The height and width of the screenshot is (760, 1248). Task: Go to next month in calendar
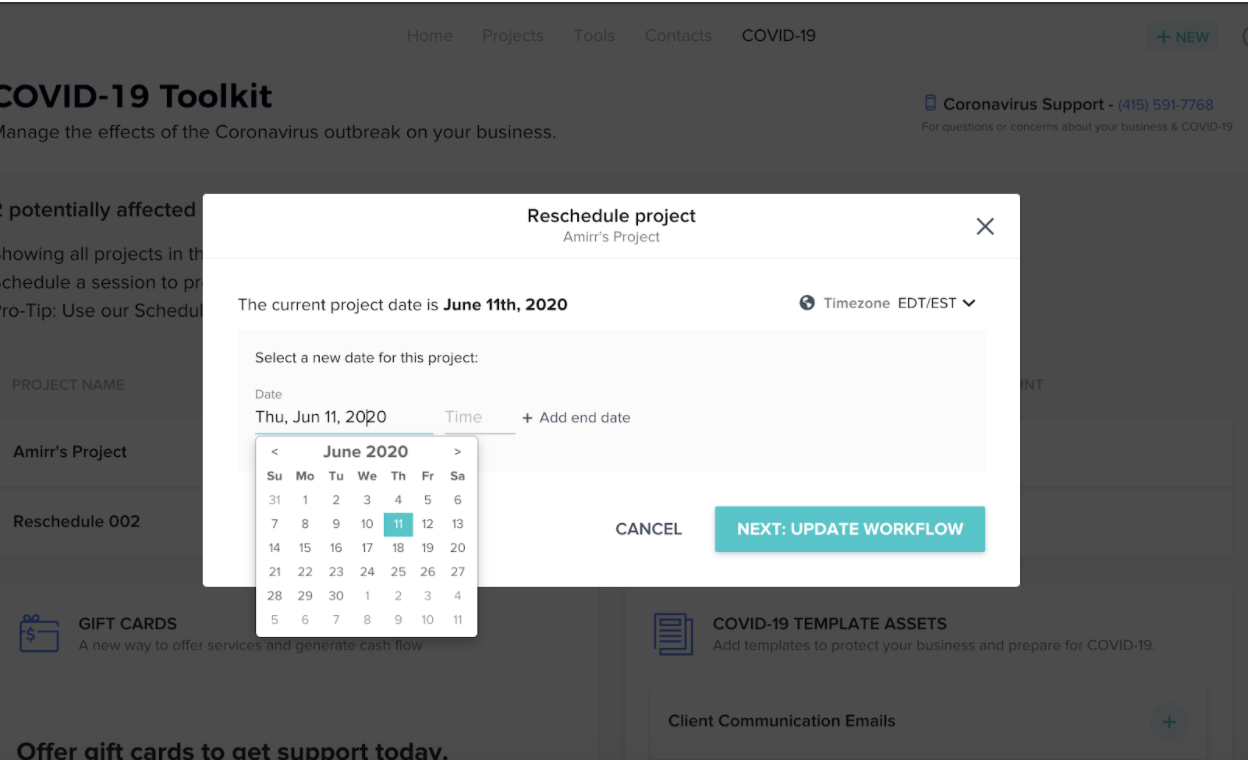coord(458,452)
